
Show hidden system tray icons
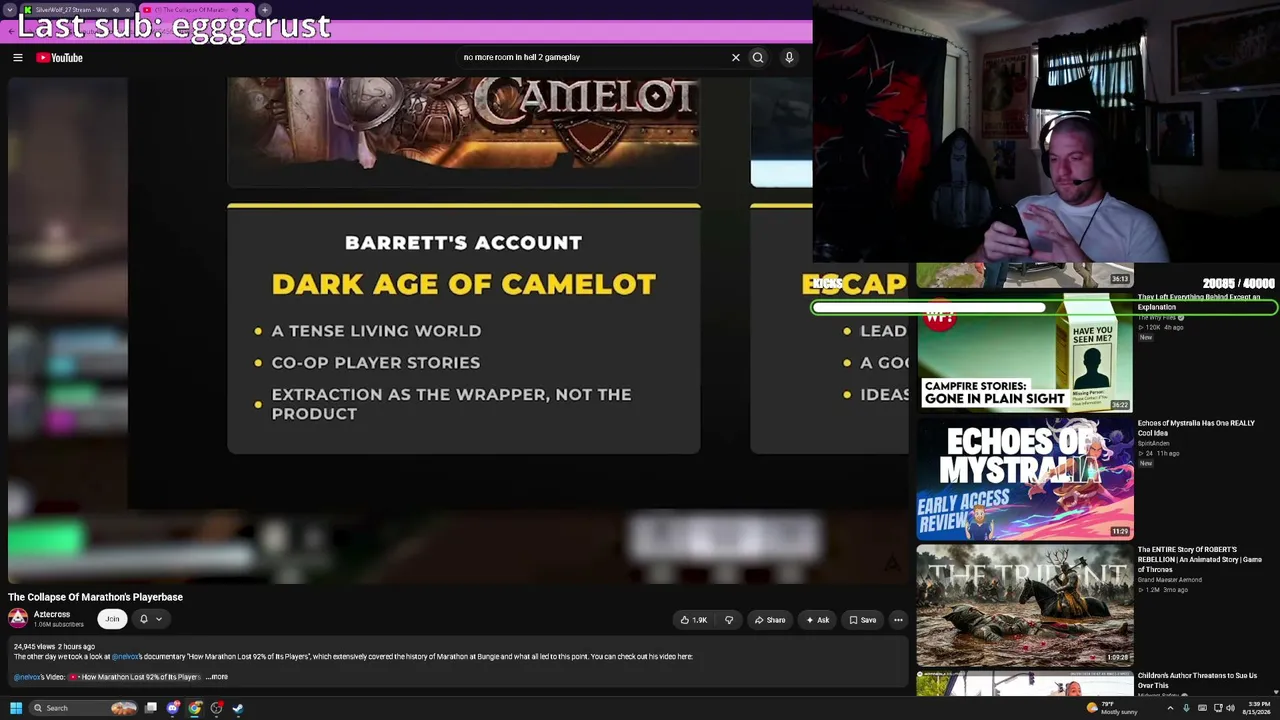point(1170,708)
